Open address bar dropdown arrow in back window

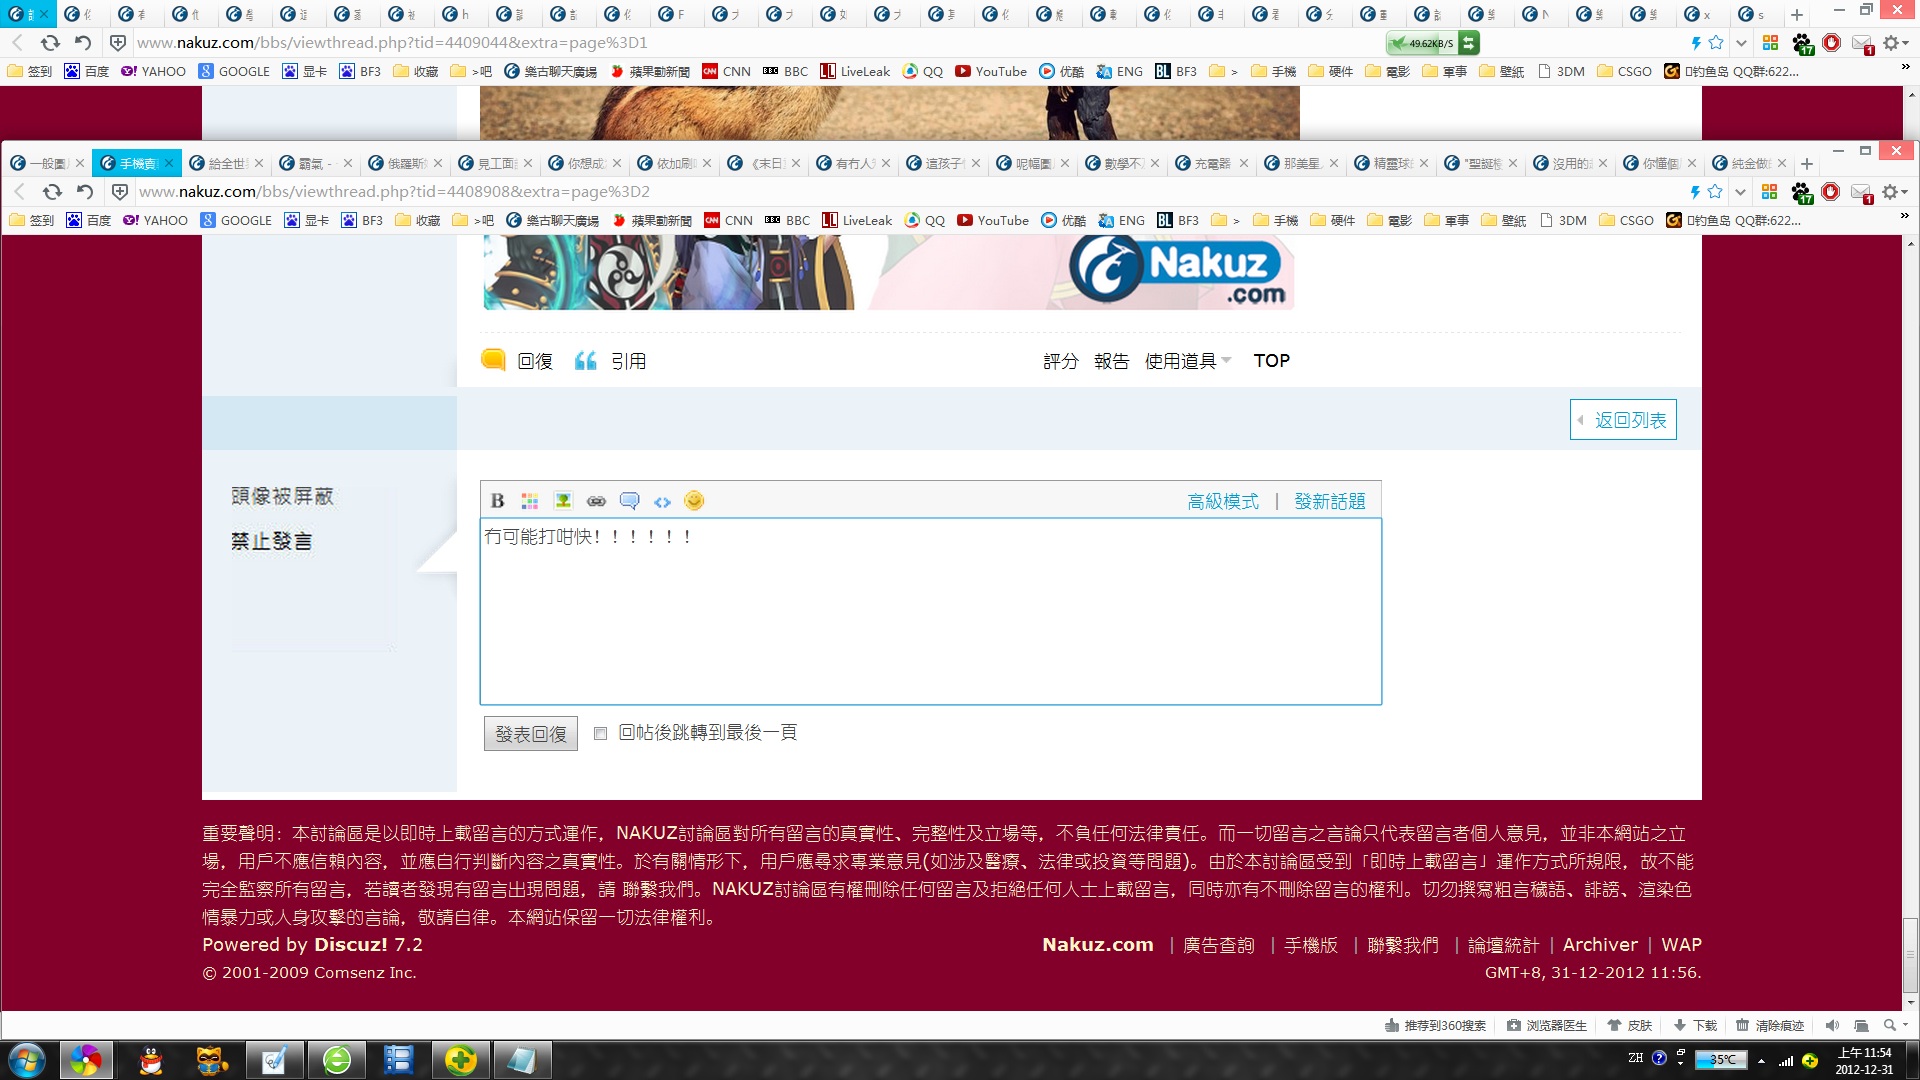click(x=1741, y=43)
